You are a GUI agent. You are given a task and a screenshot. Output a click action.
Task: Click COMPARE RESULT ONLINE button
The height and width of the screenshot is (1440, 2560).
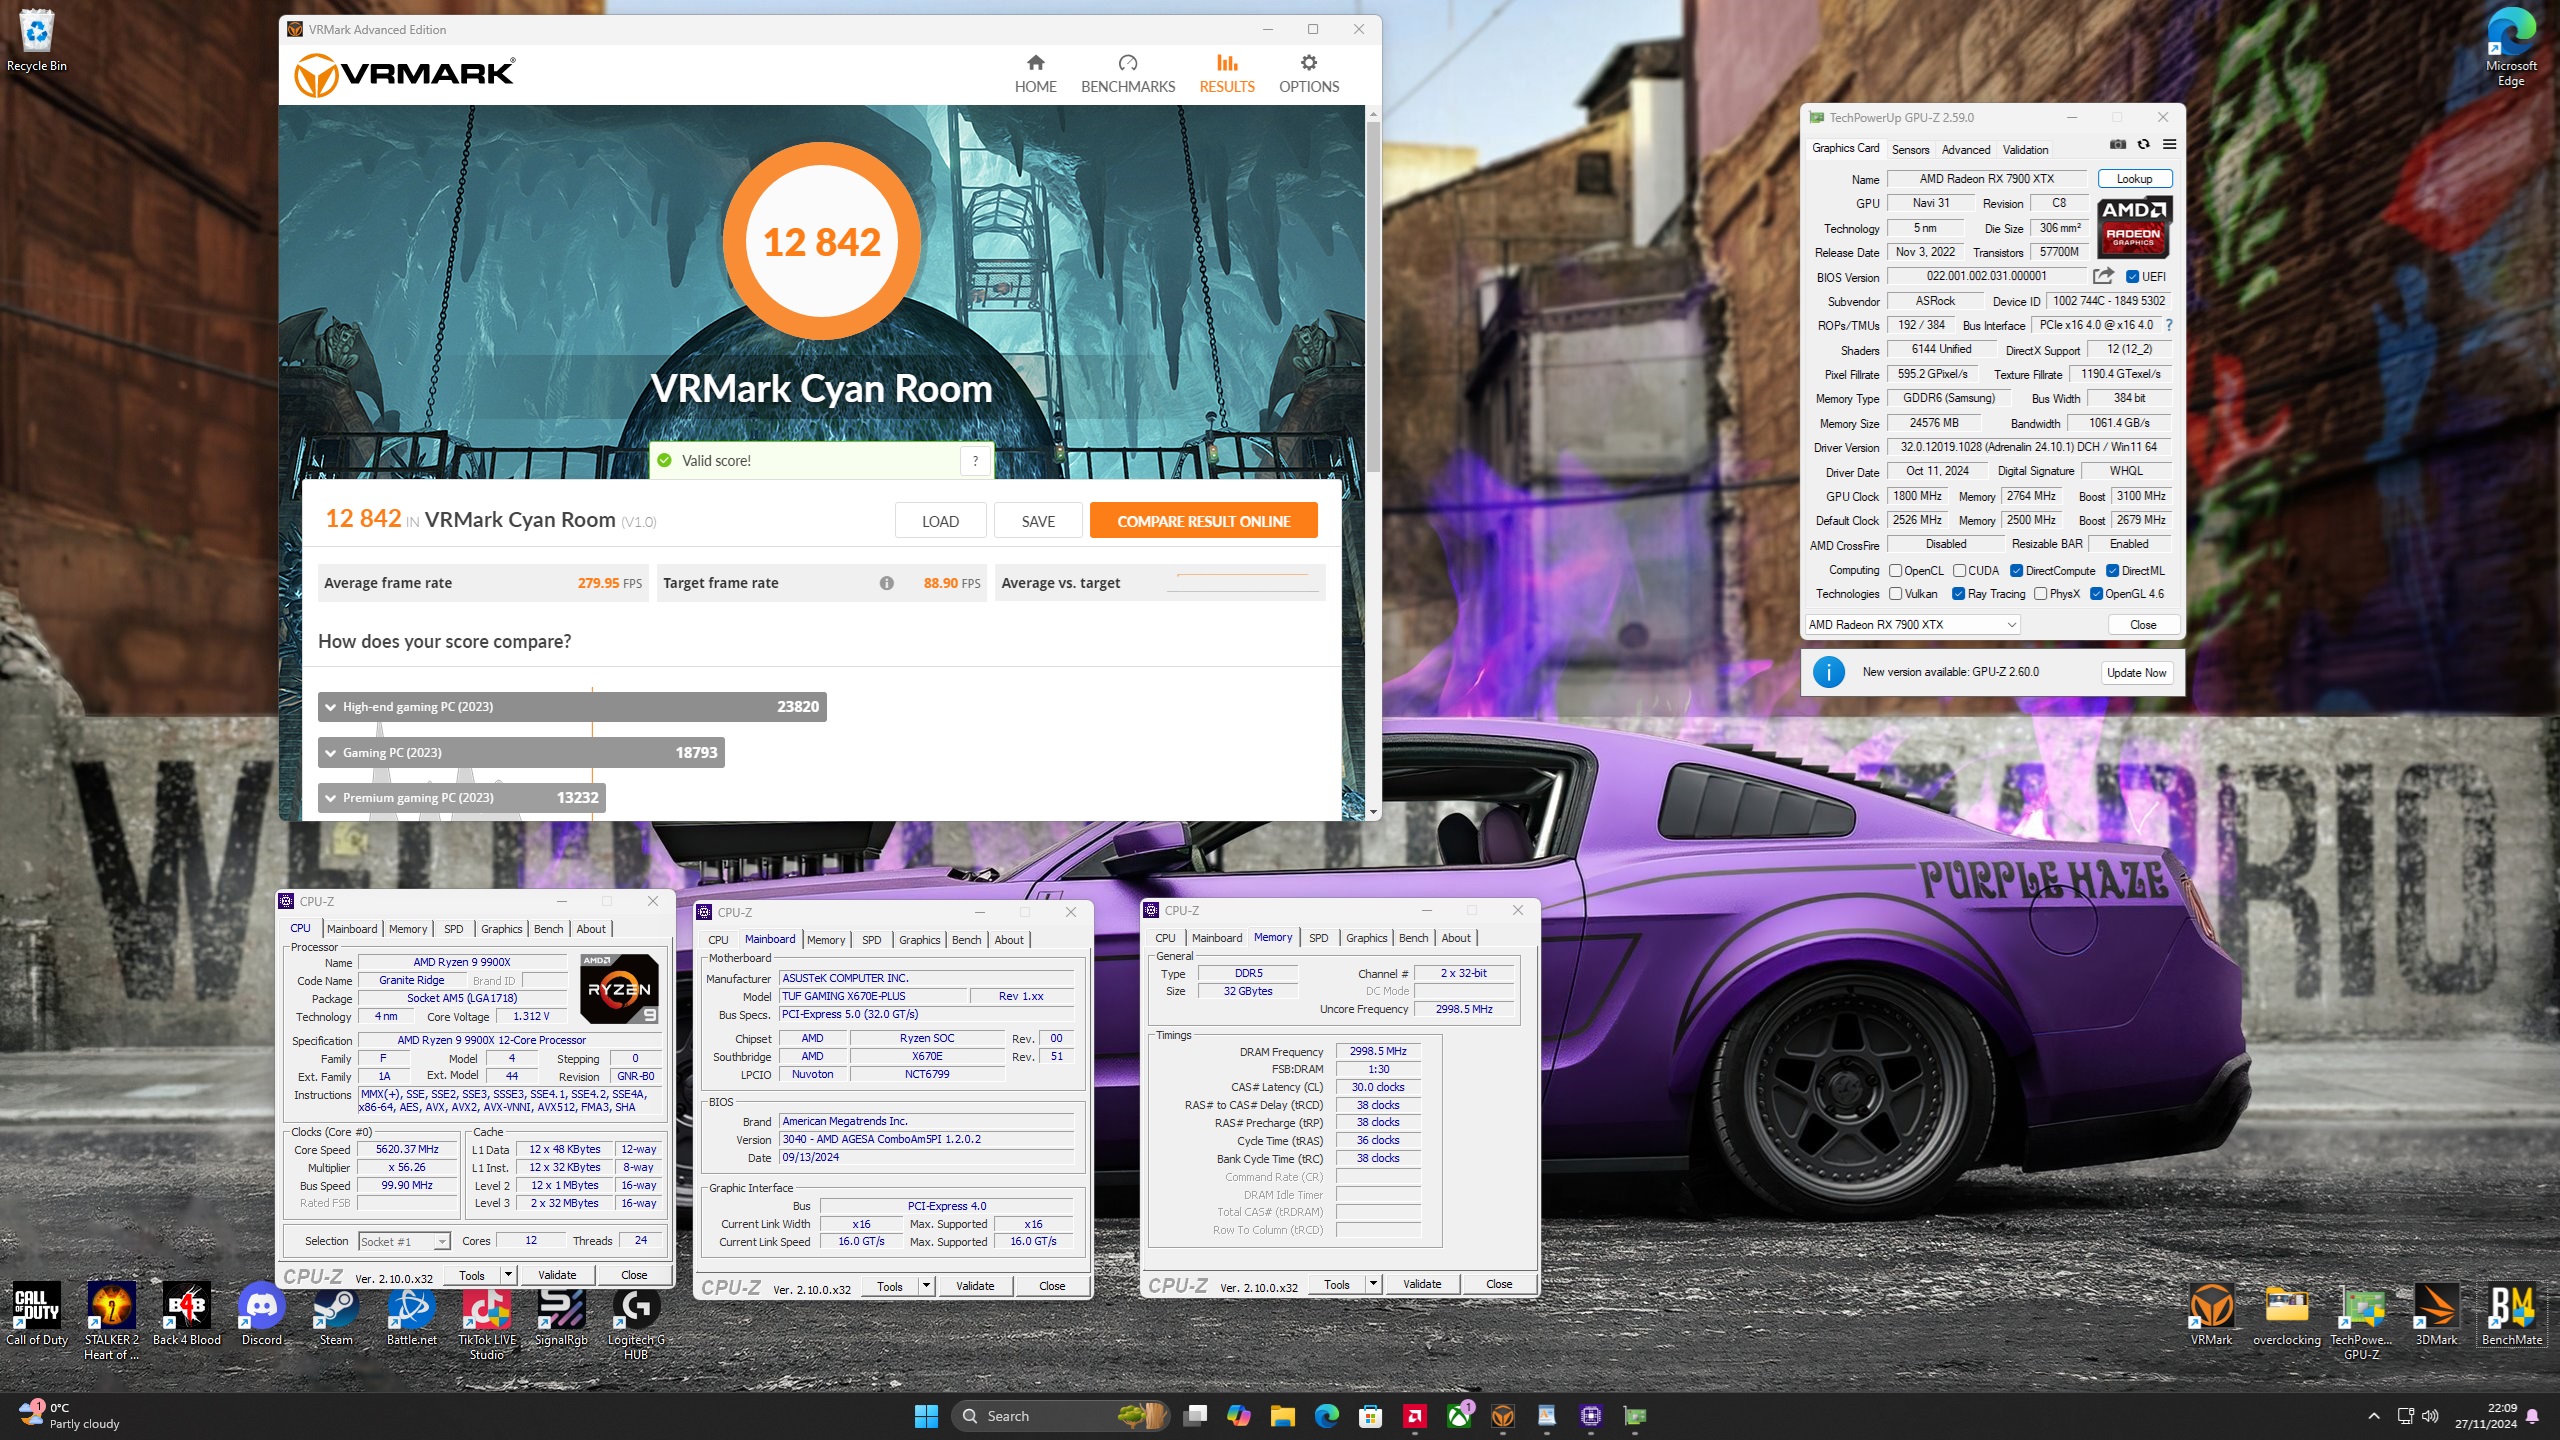(x=1203, y=521)
